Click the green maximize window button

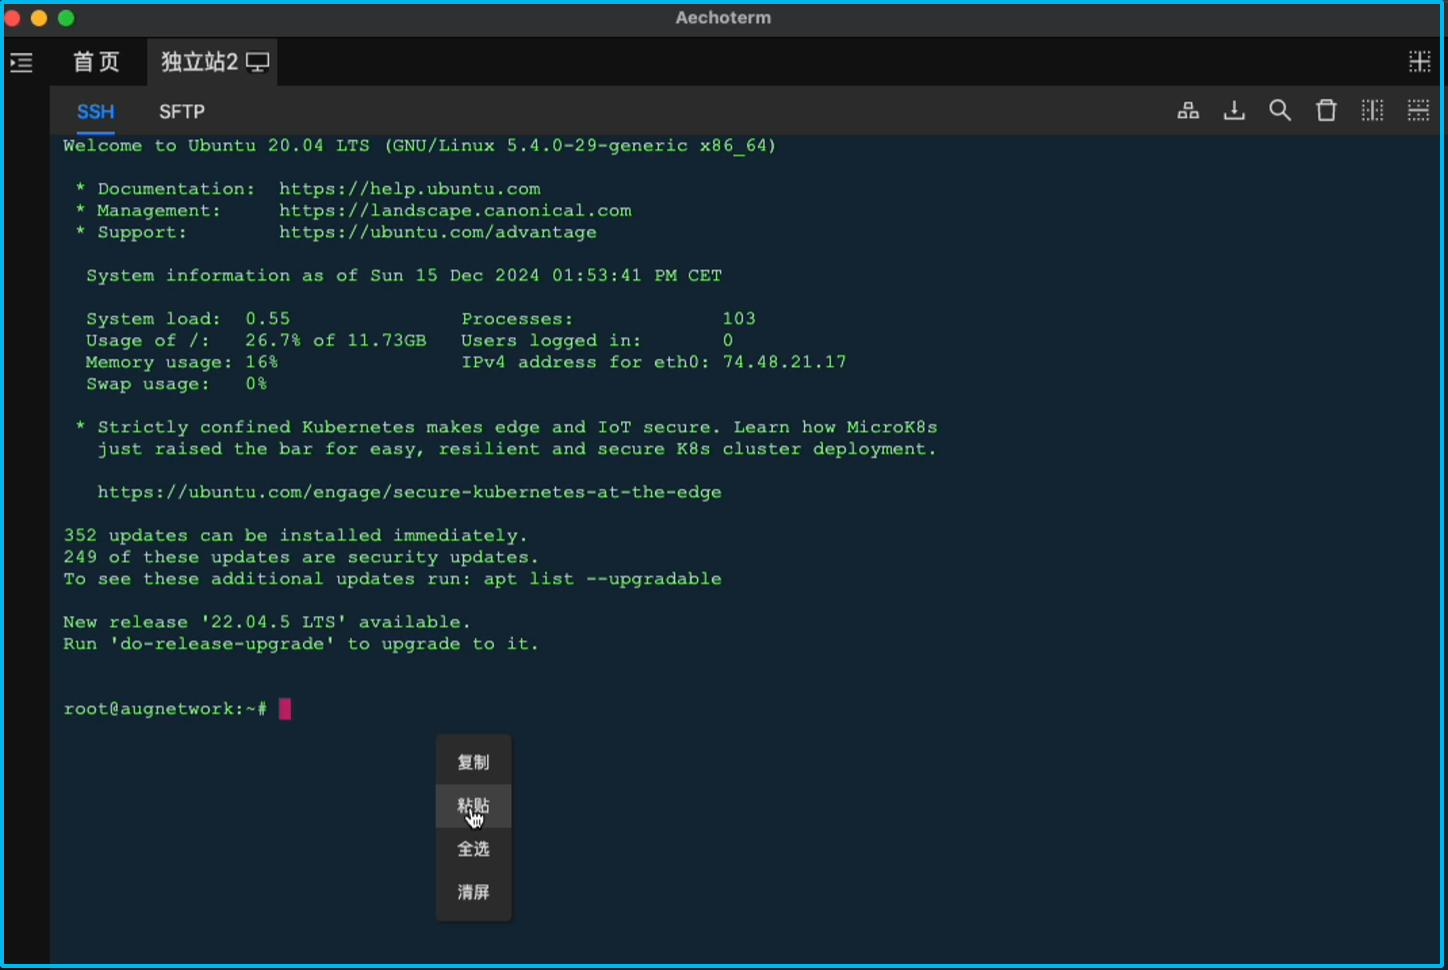[66, 18]
